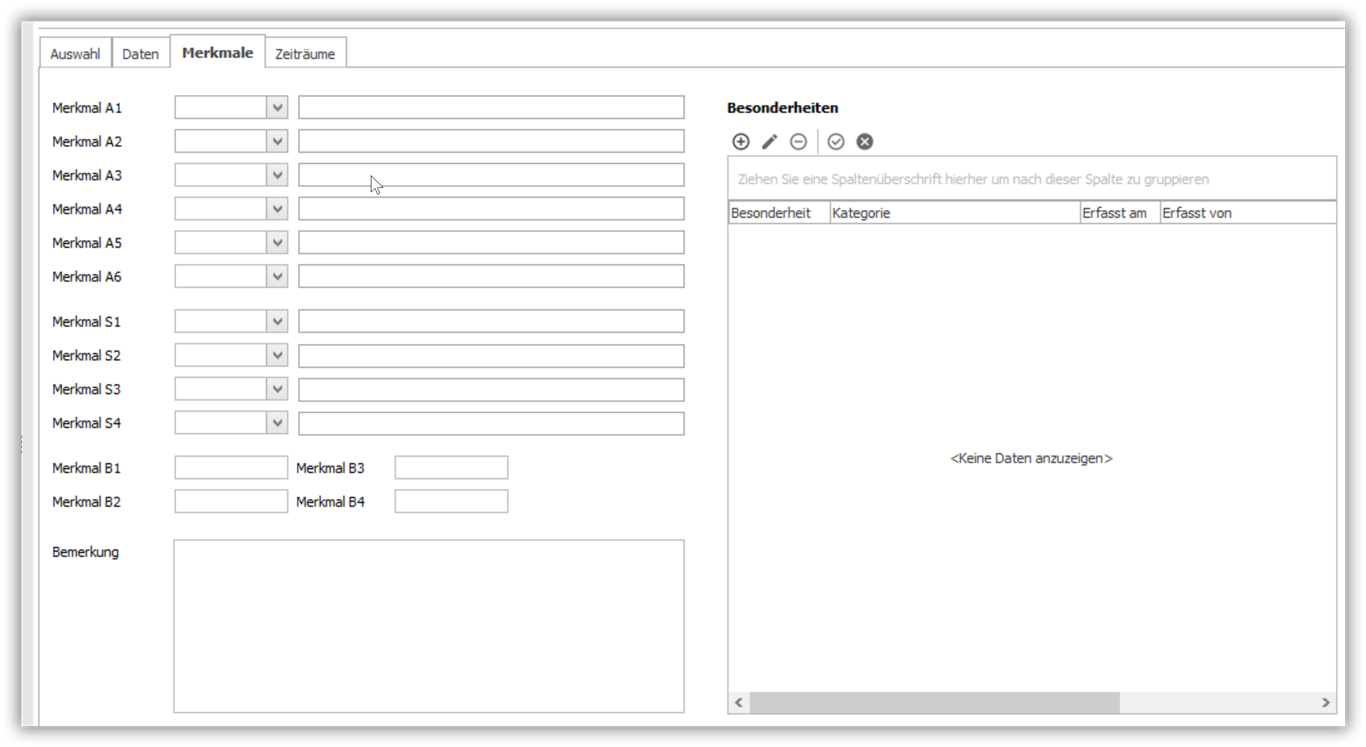Switch to the Daten tab

140,54
